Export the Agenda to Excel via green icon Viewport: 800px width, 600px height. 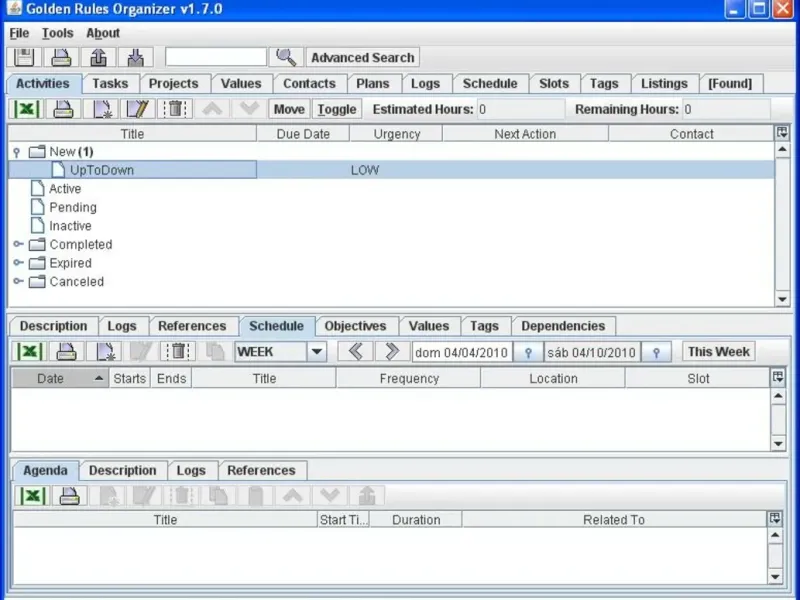32,495
